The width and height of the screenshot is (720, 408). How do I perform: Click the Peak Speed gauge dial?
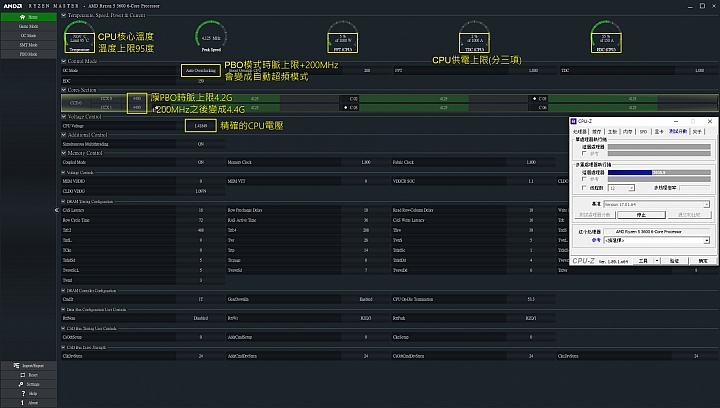click(211, 36)
